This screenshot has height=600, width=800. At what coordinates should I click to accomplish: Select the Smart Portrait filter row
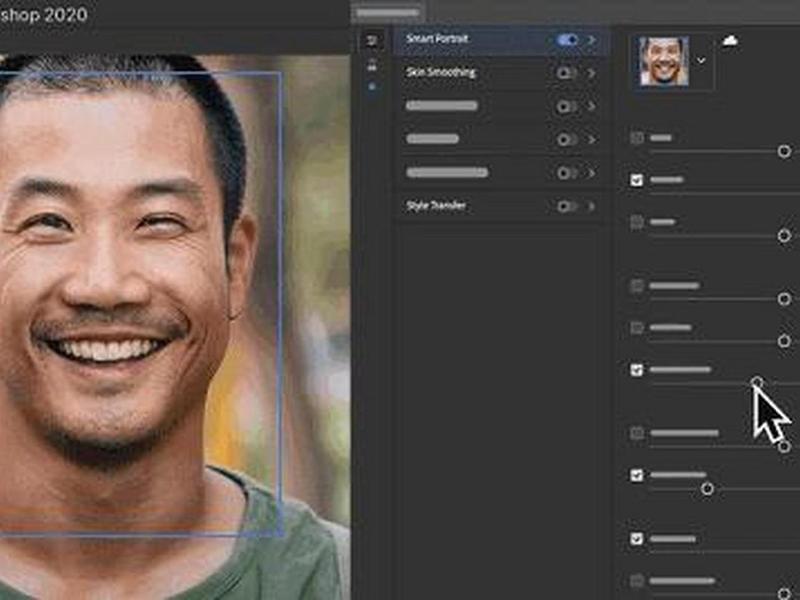[501, 40]
